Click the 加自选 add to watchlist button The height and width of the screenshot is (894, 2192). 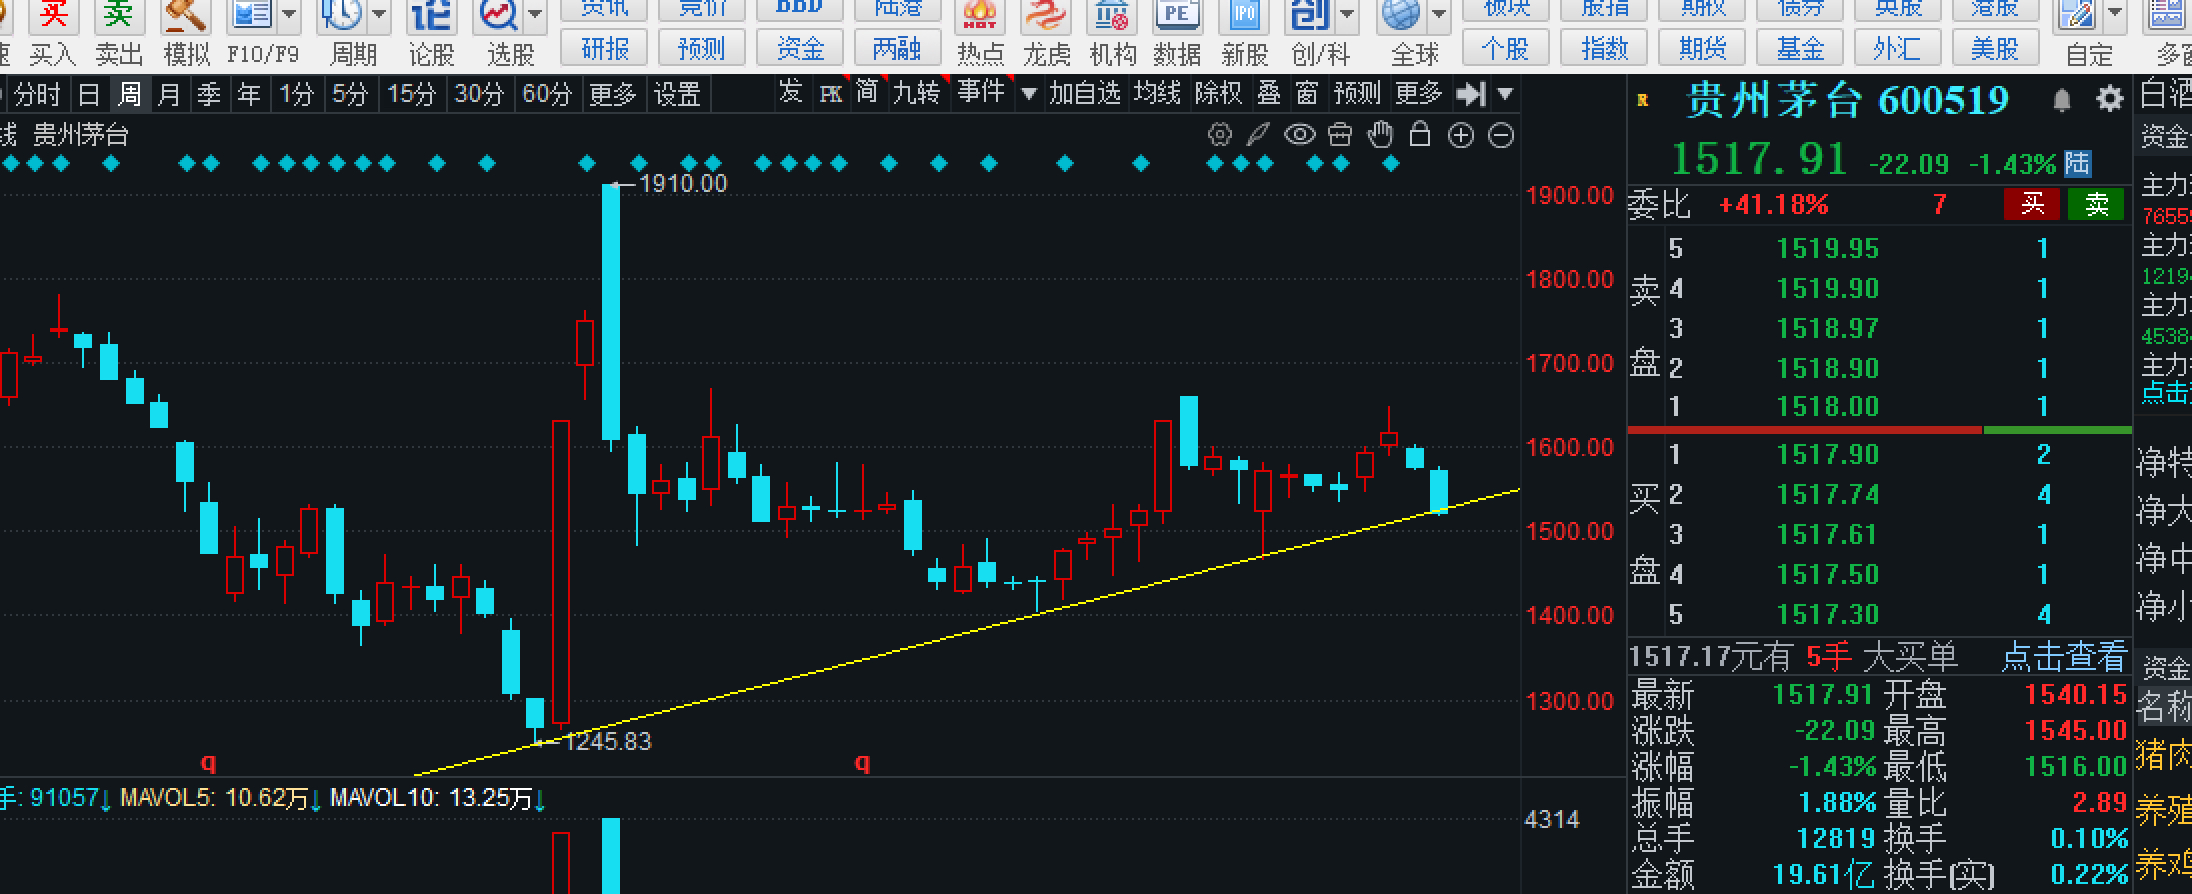(1085, 94)
